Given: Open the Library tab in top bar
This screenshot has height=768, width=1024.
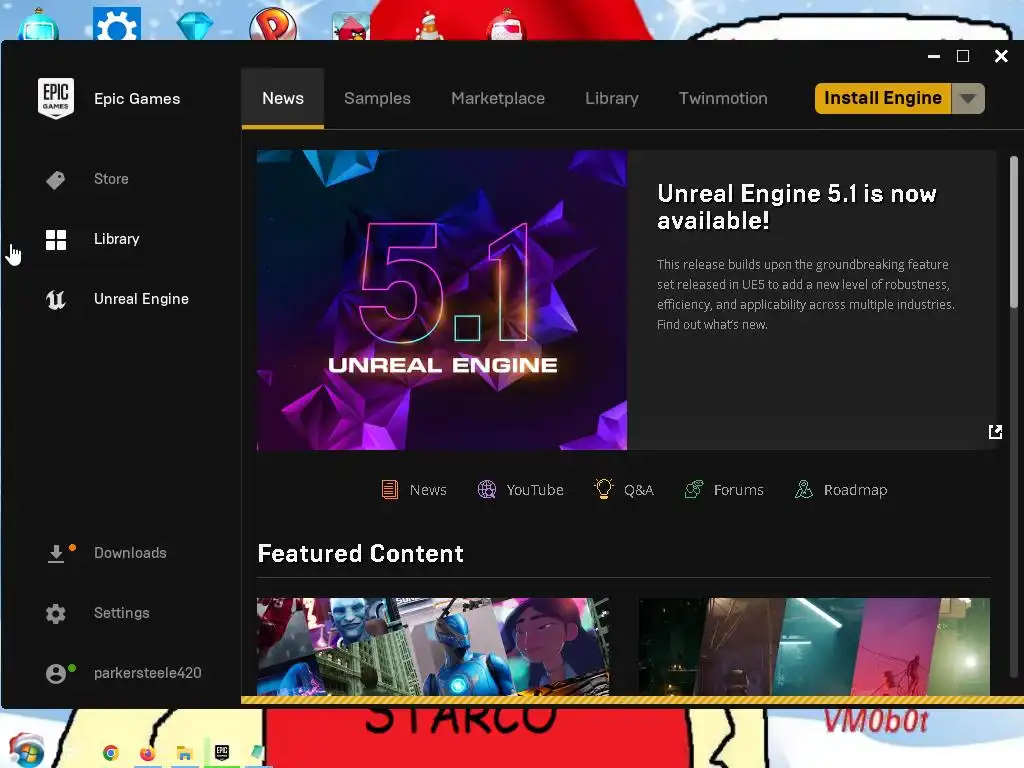Looking at the screenshot, I should point(612,99).
